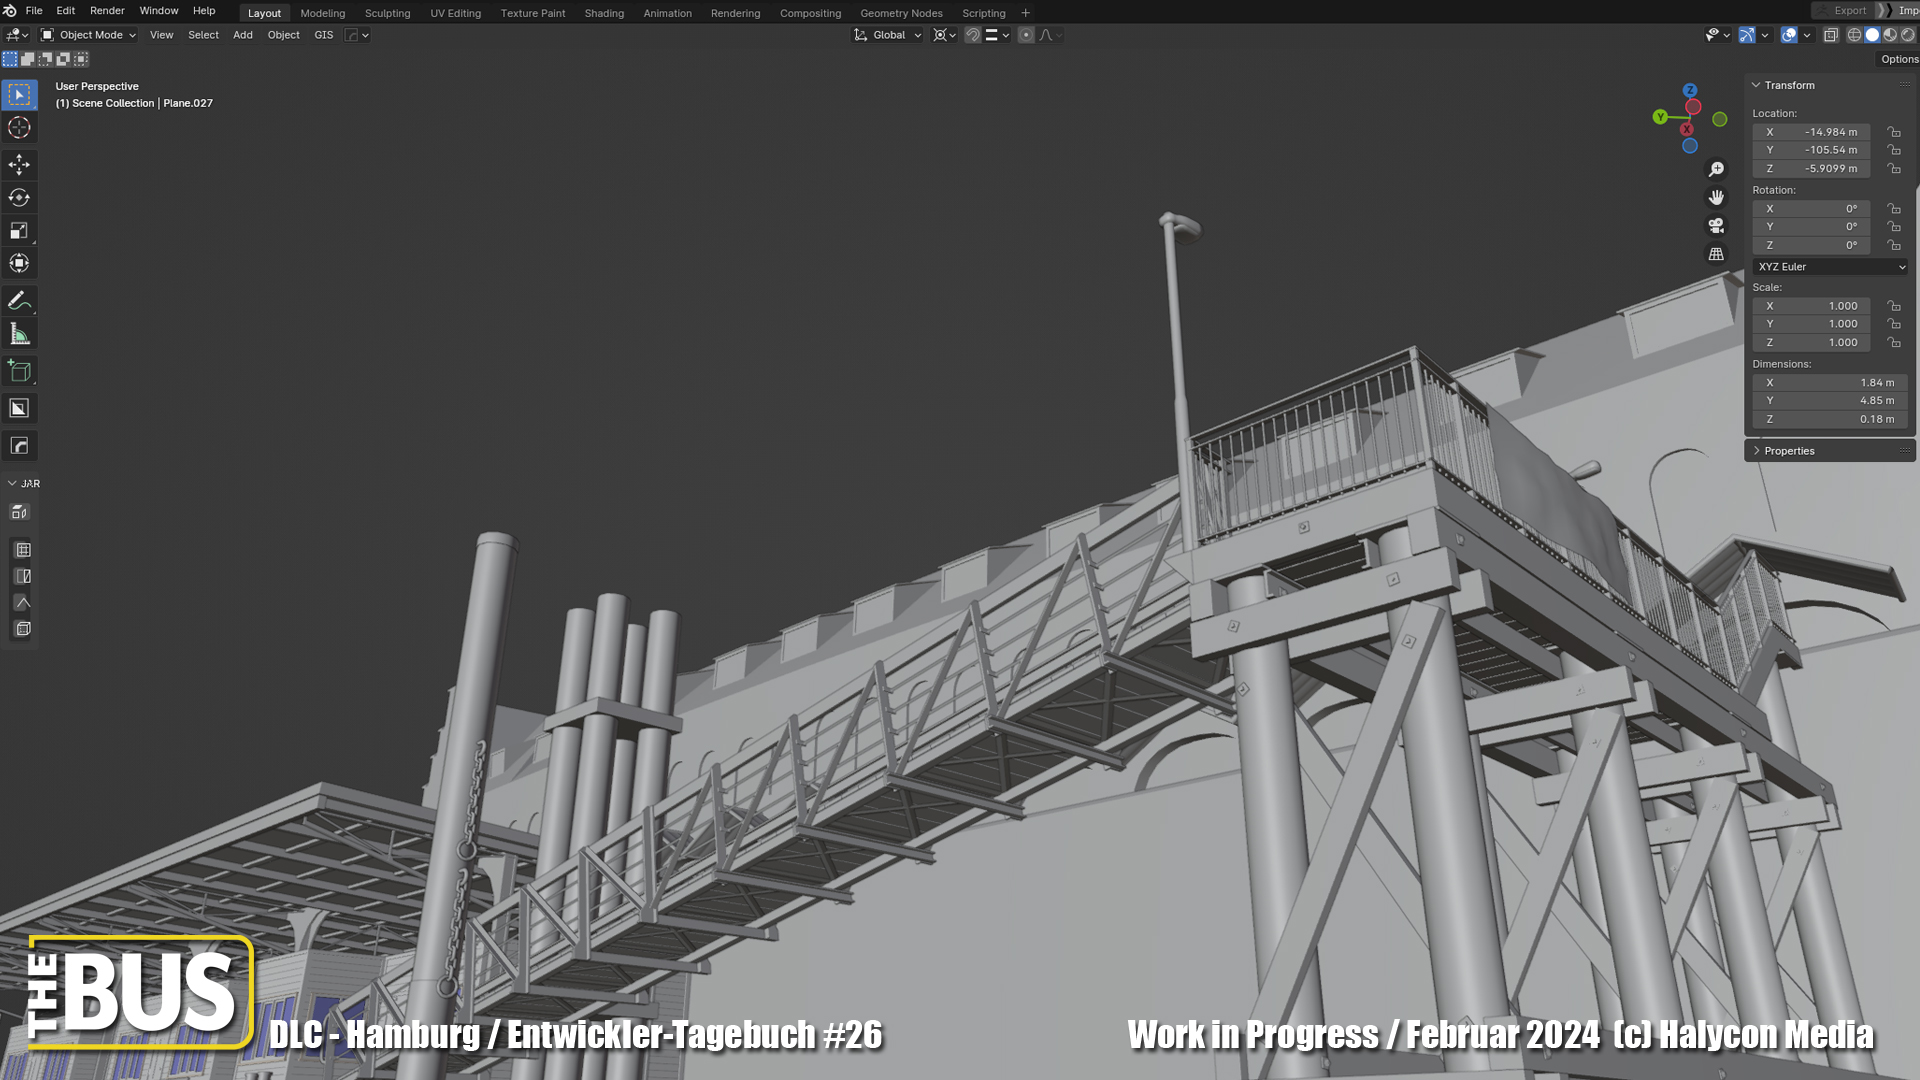Switch to the Shading workspace tab
1920x1080 pixels.
[604, 13]
